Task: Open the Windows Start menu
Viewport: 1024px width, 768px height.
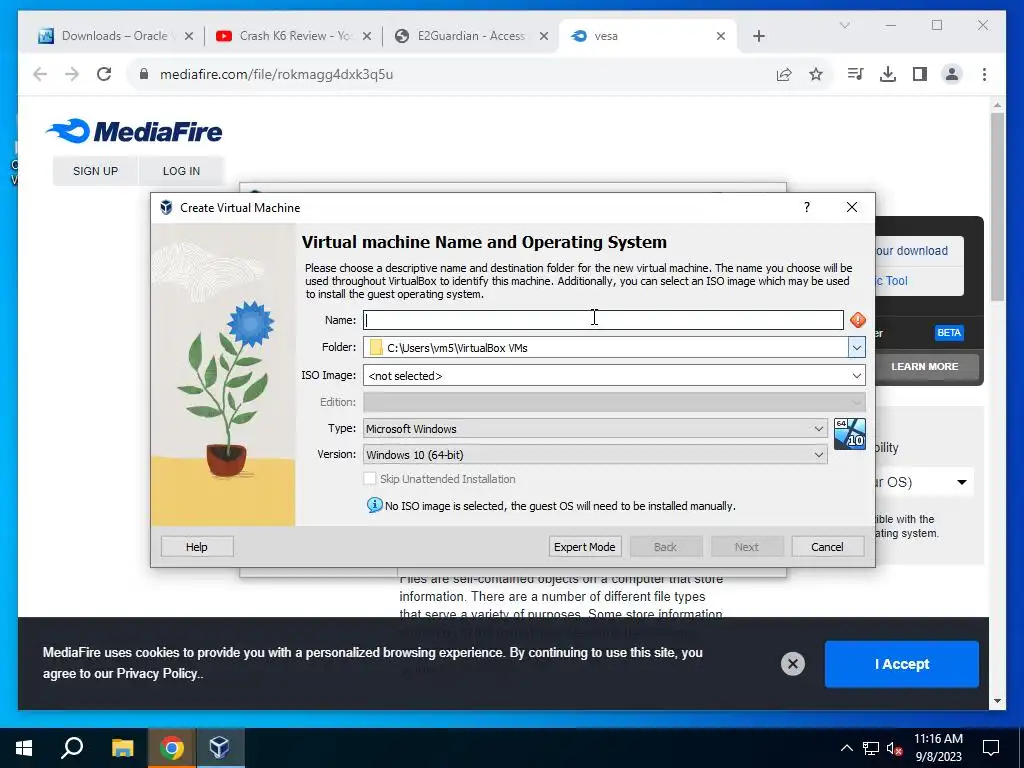Action: pos(24,748)
